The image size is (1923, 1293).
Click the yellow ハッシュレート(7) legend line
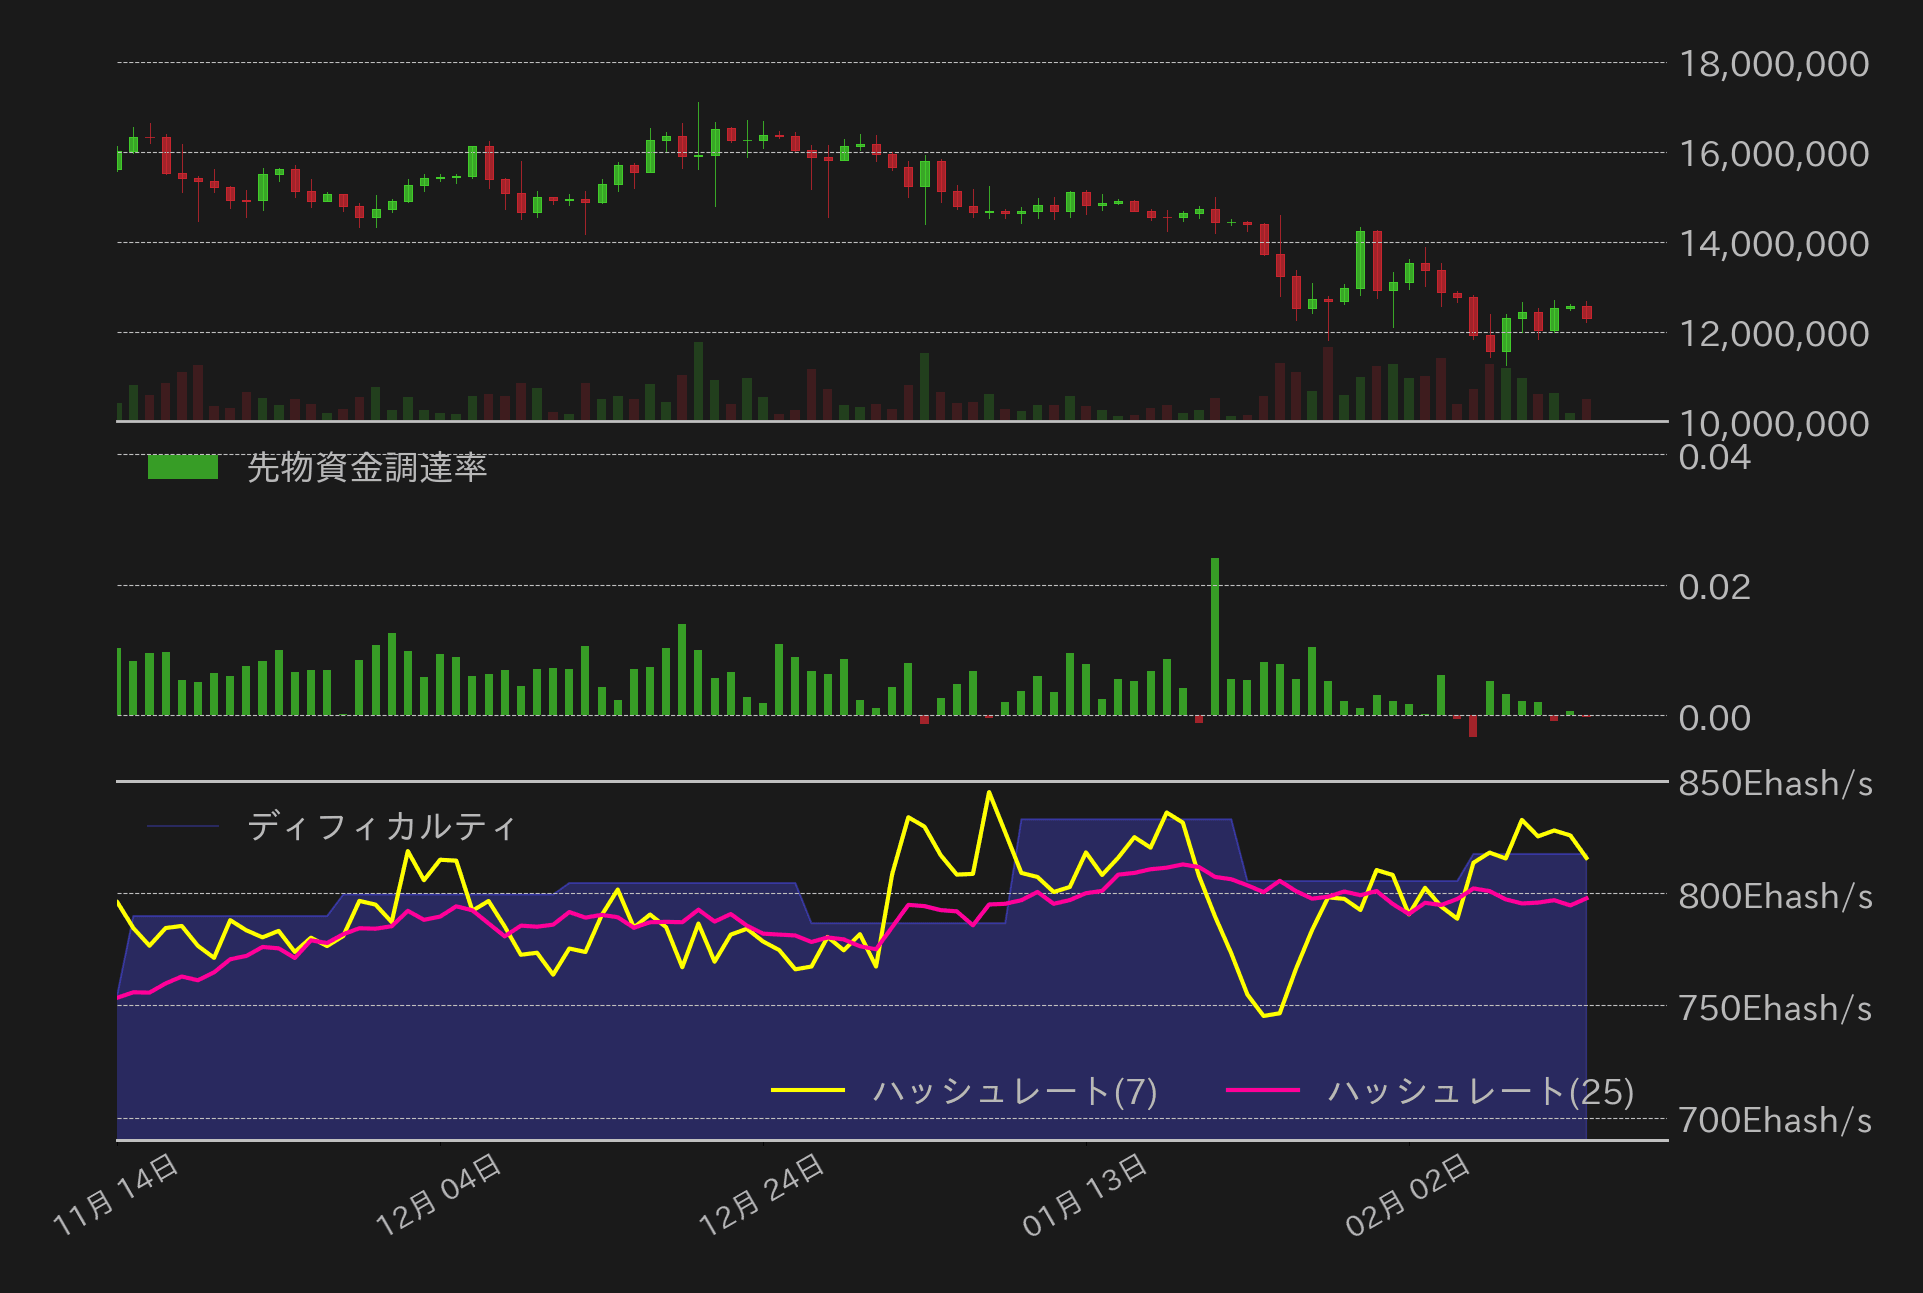[x=808, y=1090]
